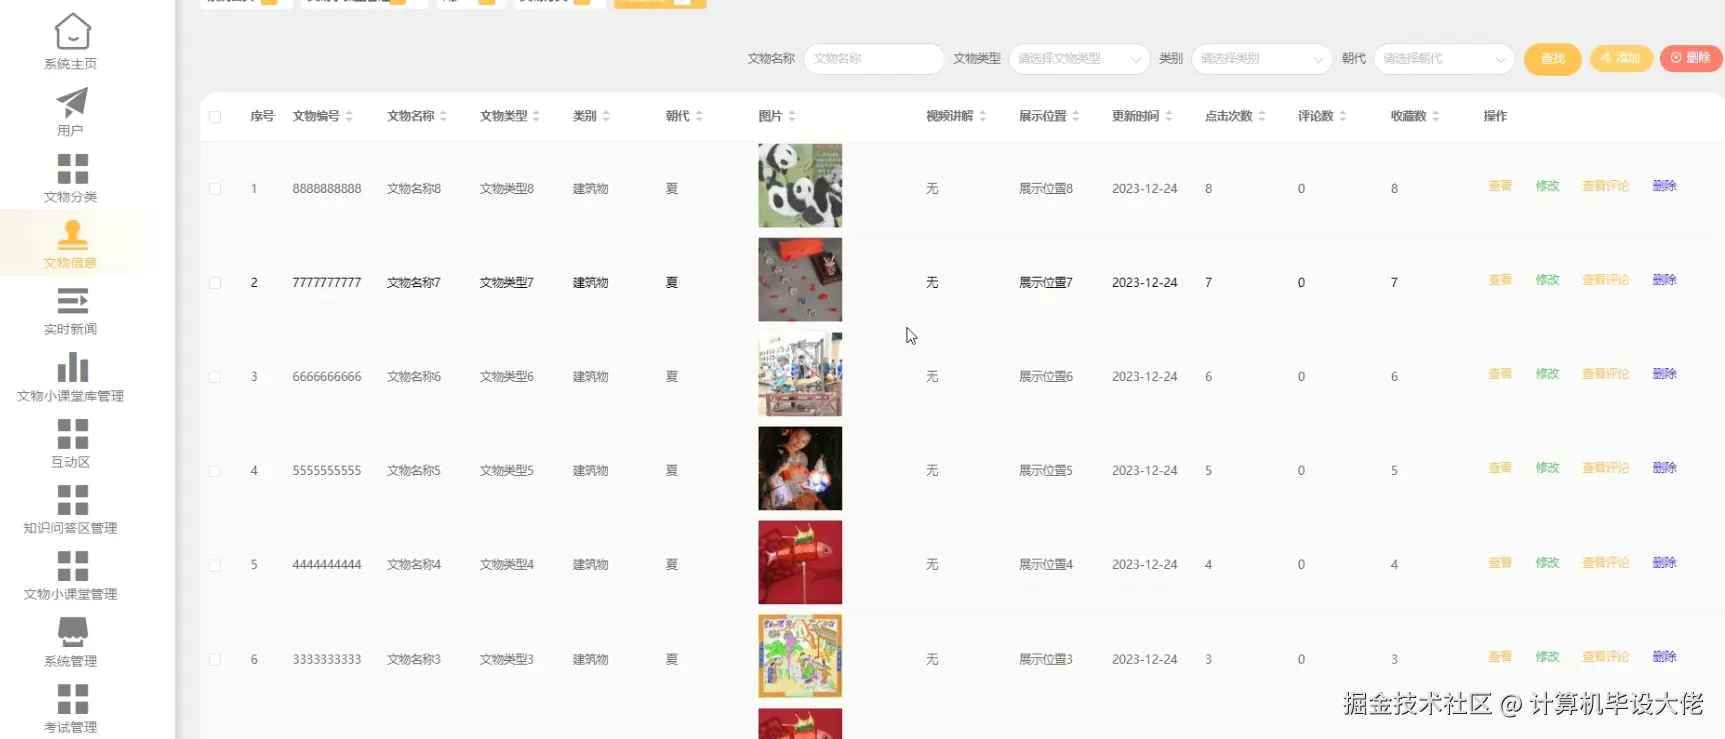The height and width of the screenshot is (739, 1725).
Task: Click 查看评论 for 文物名称6
Action: tap(1605, 374)
